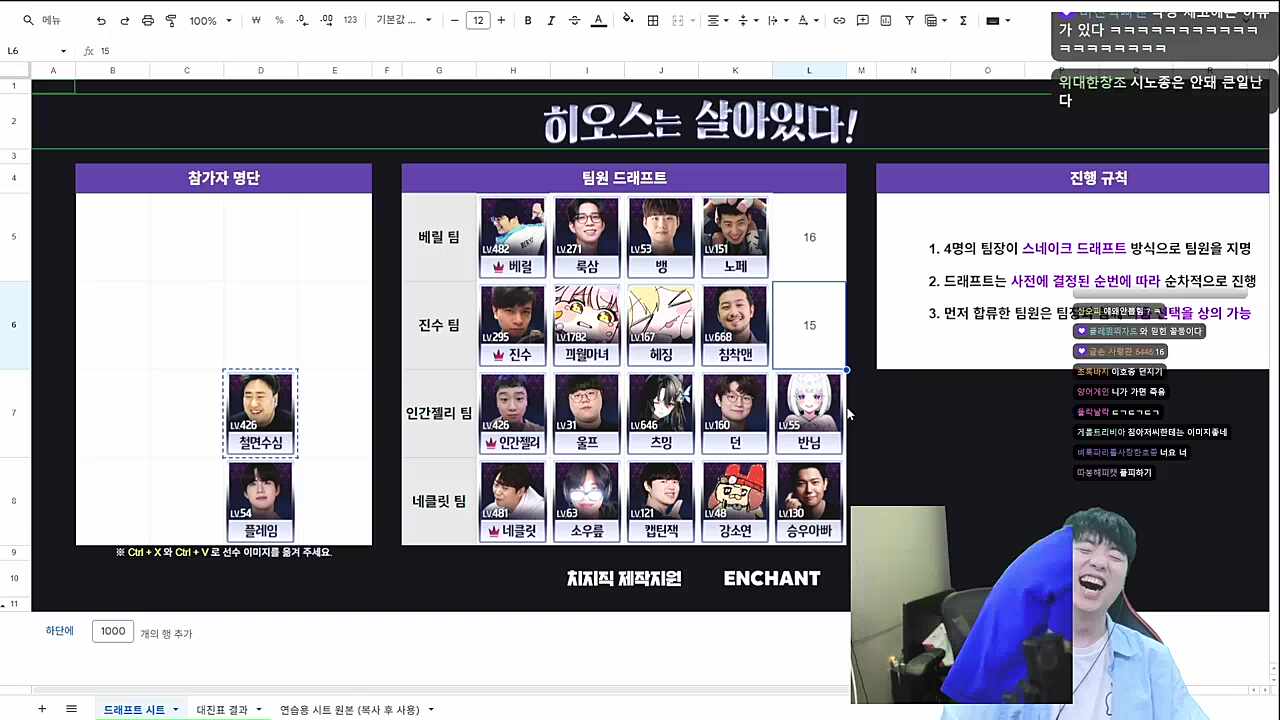Apply the Won currency format

256,20
